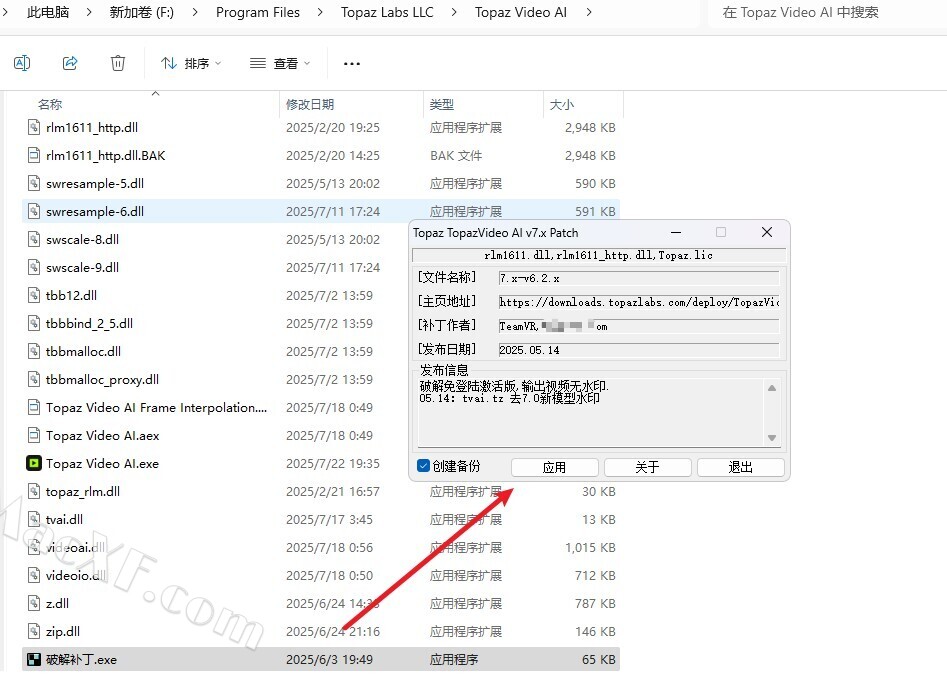
Task: Click the 发布日期 field 2025.05.14
Action: click(x=639, y=350)
